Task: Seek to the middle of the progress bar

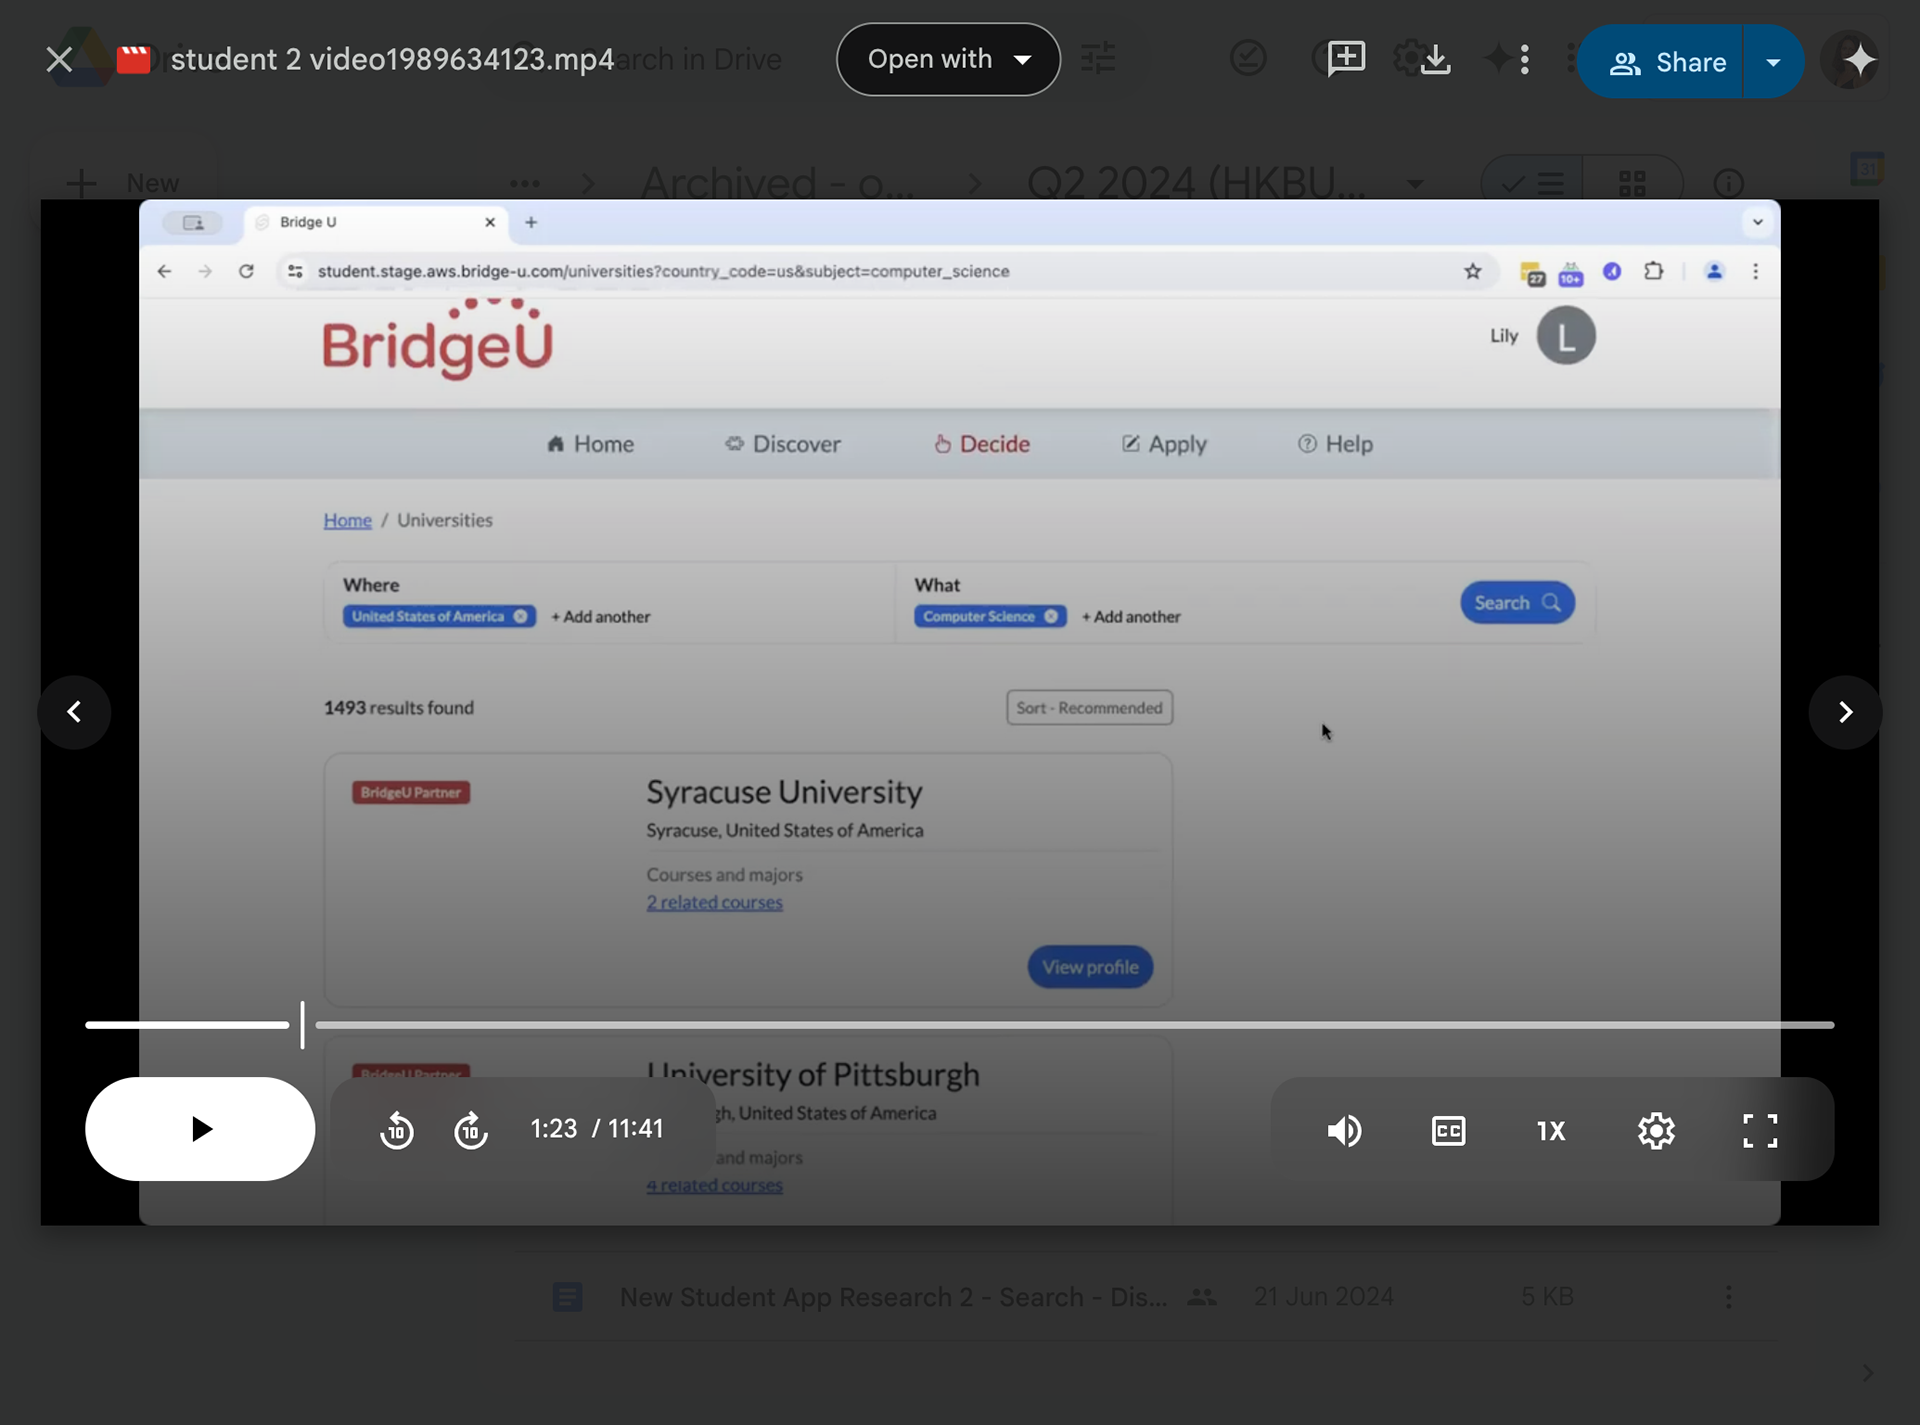Action: pos(960,1025)
